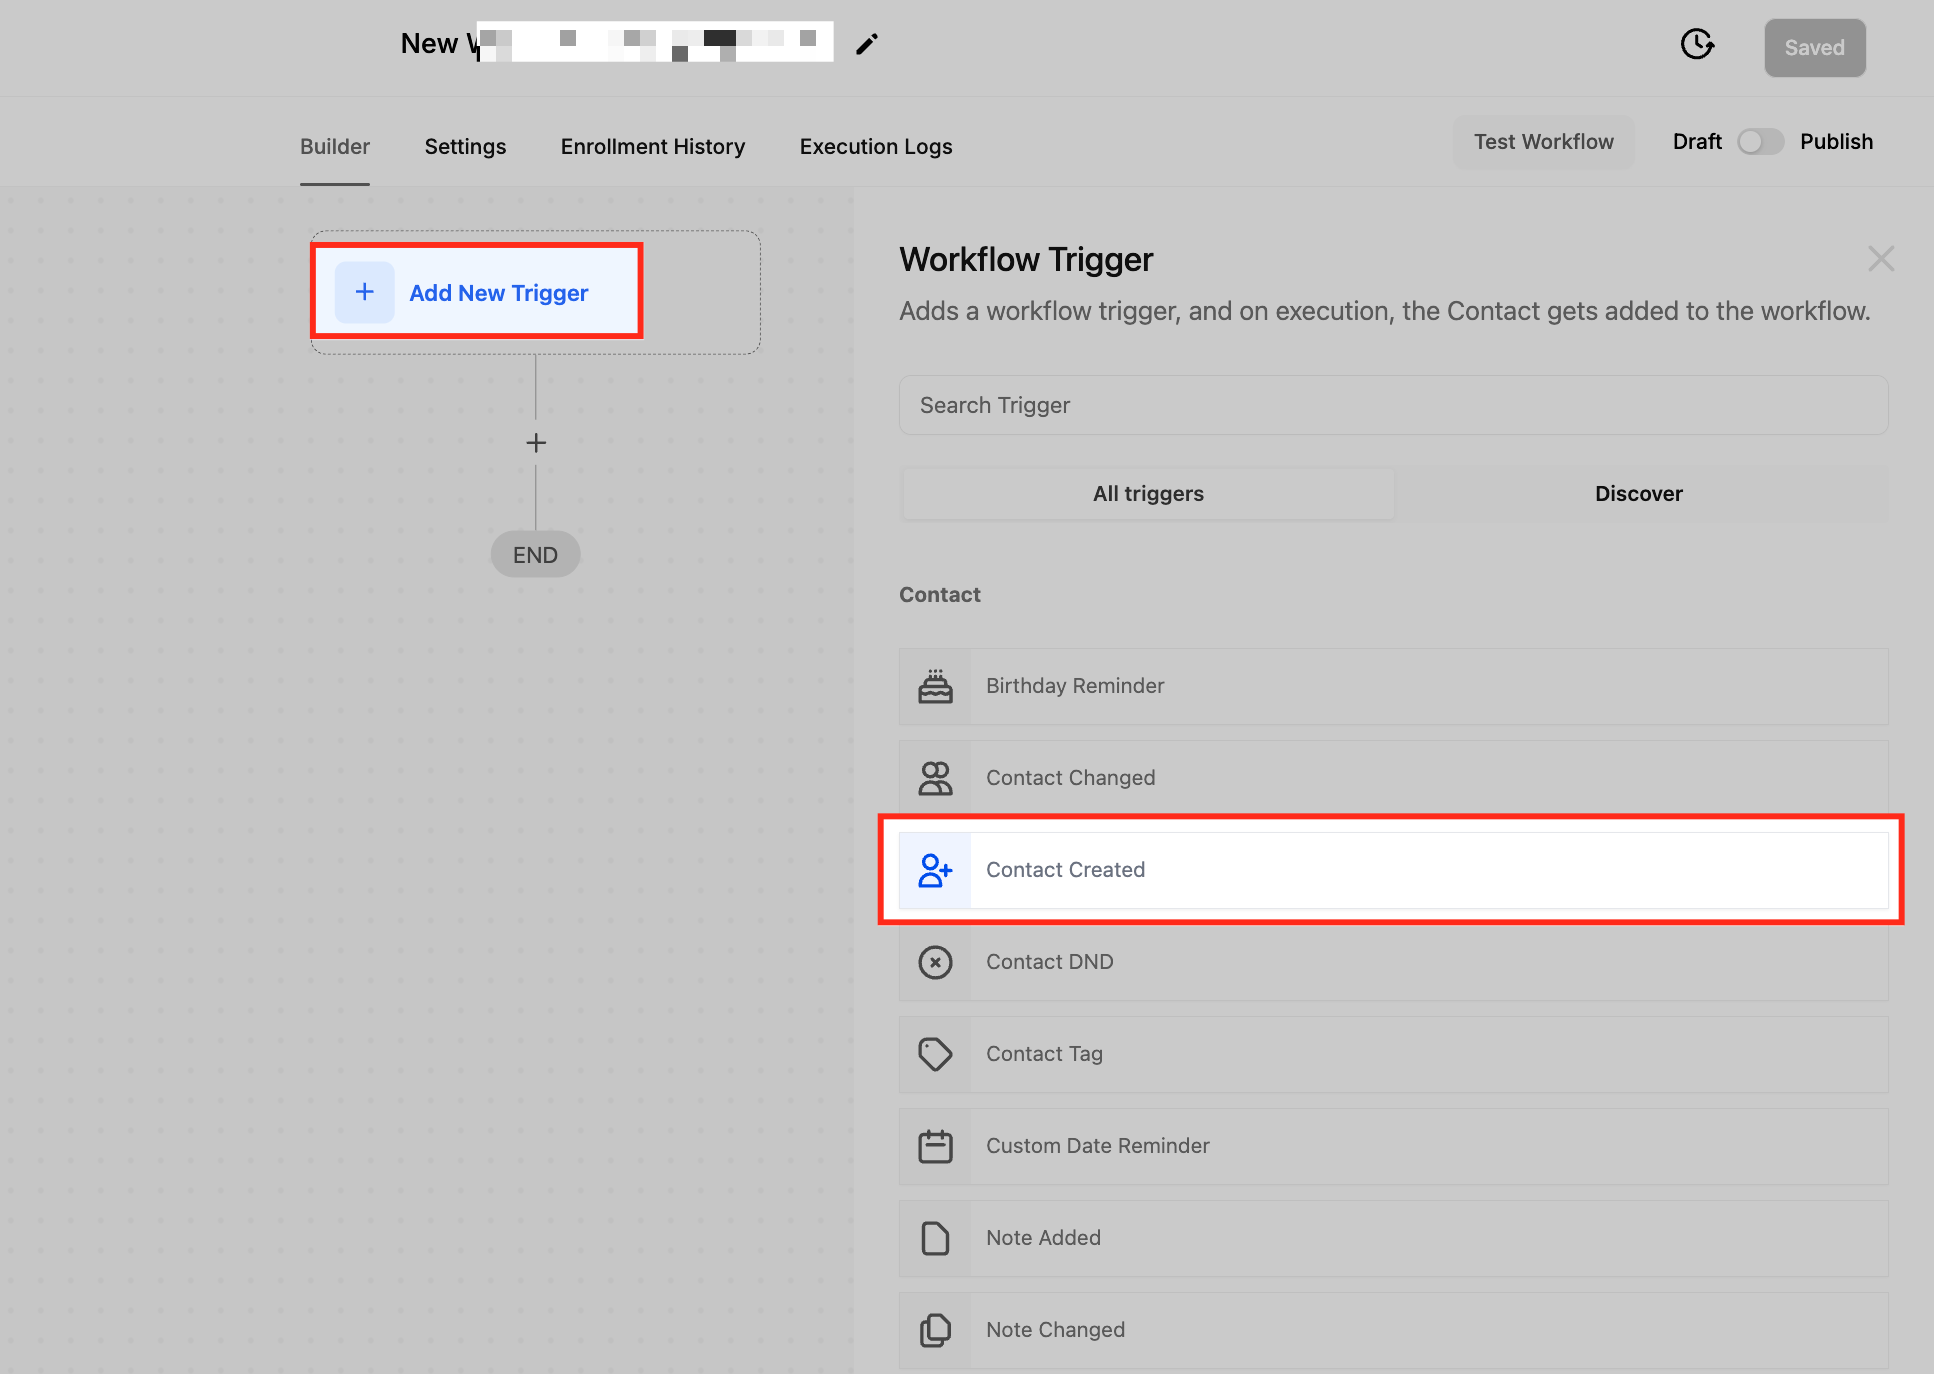Open version history clock icon
Screen dimensions: 1934x1374
tap(1697, 44)
